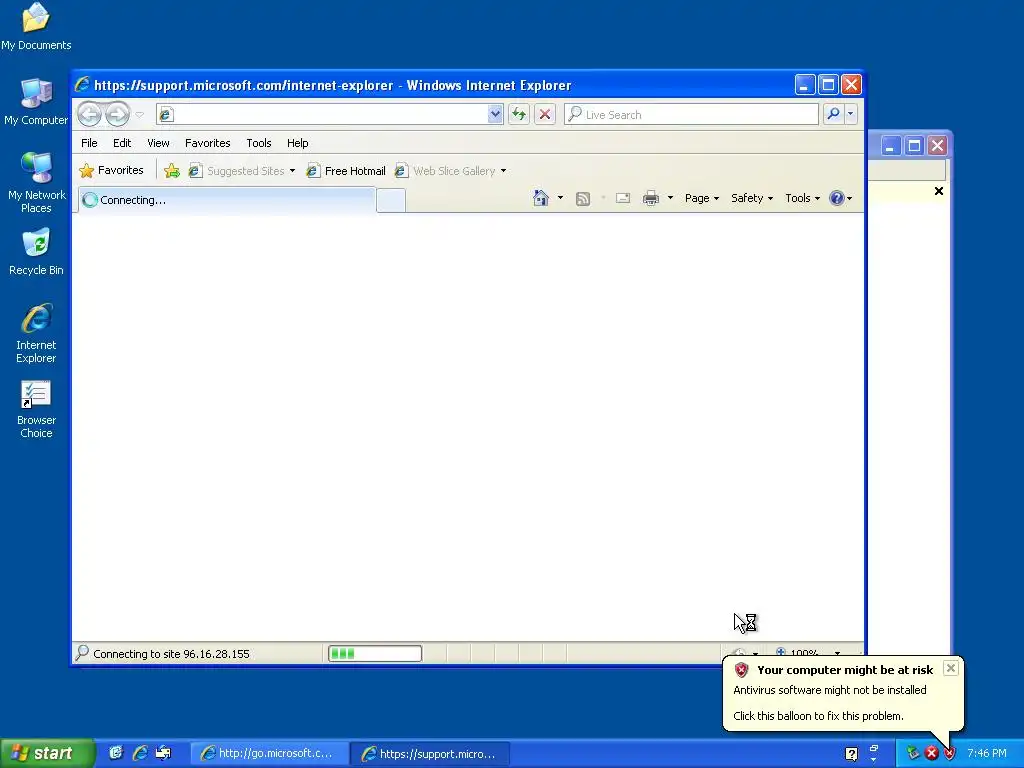
Task: Open recent pages dropdown next to Forward
Action: 139,114
